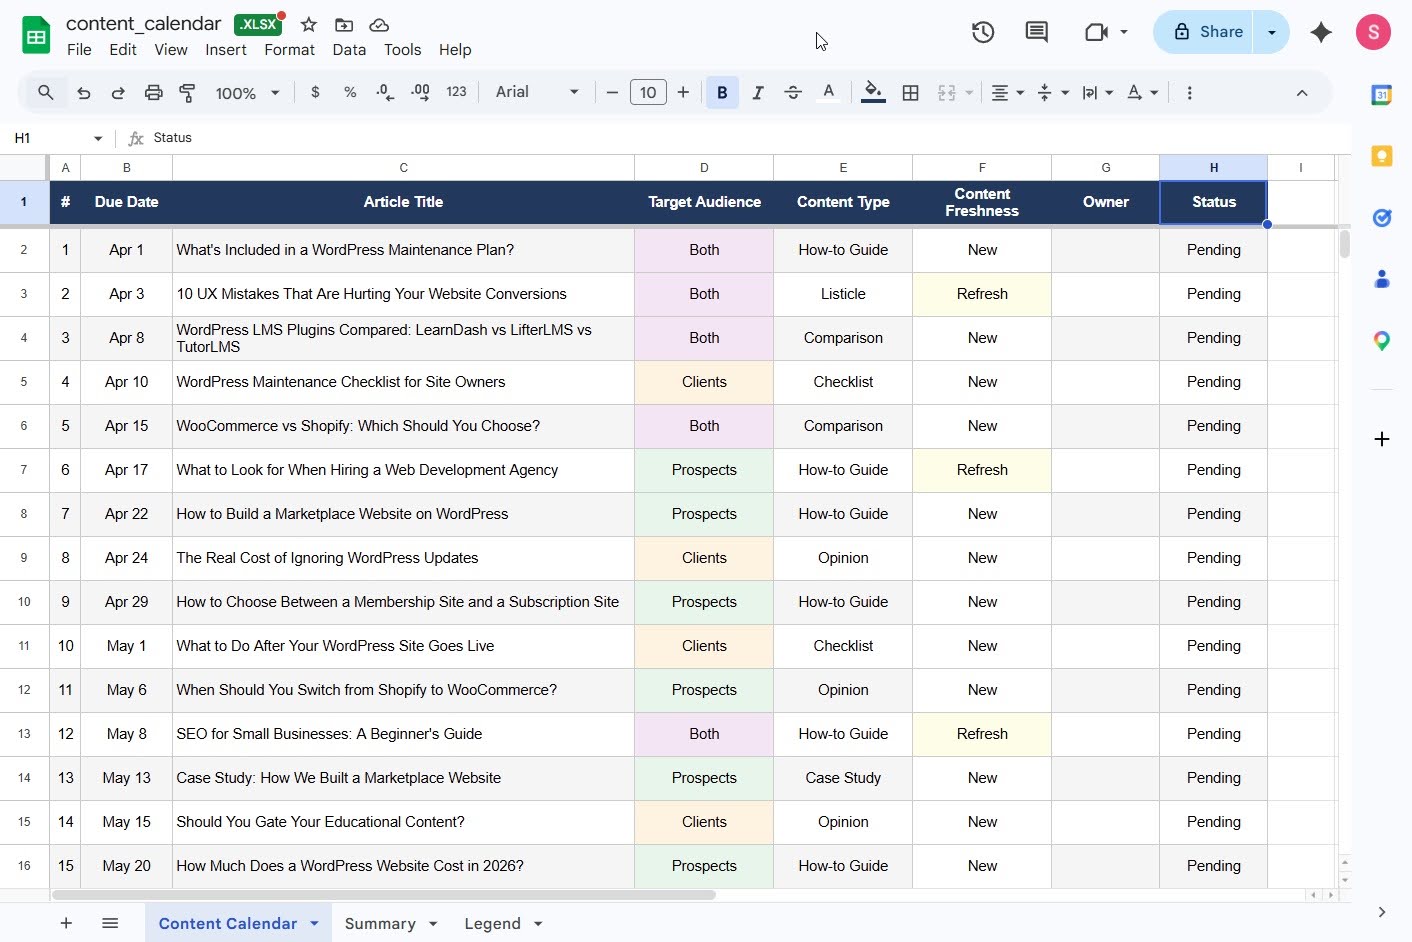Open the comments panel icon
The width and height of the screenshot is (1412, 942).
coord(1037,32)
